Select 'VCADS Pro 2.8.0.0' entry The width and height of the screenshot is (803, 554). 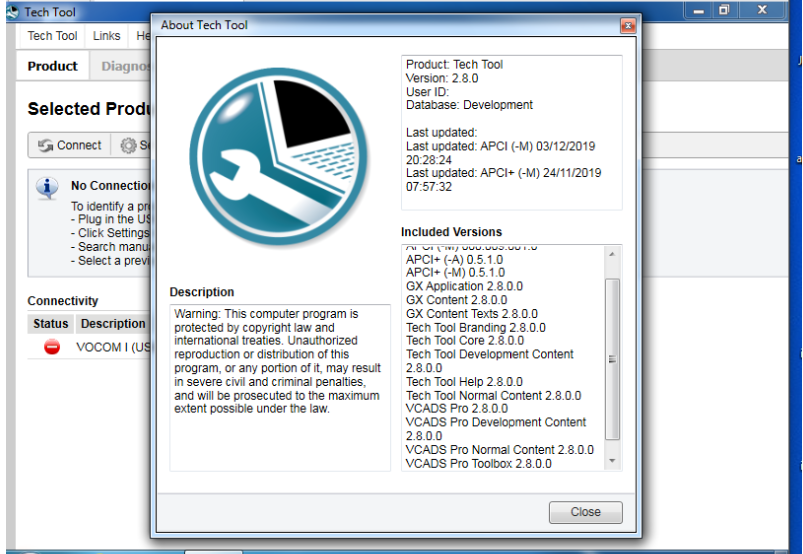pos(457,409)
